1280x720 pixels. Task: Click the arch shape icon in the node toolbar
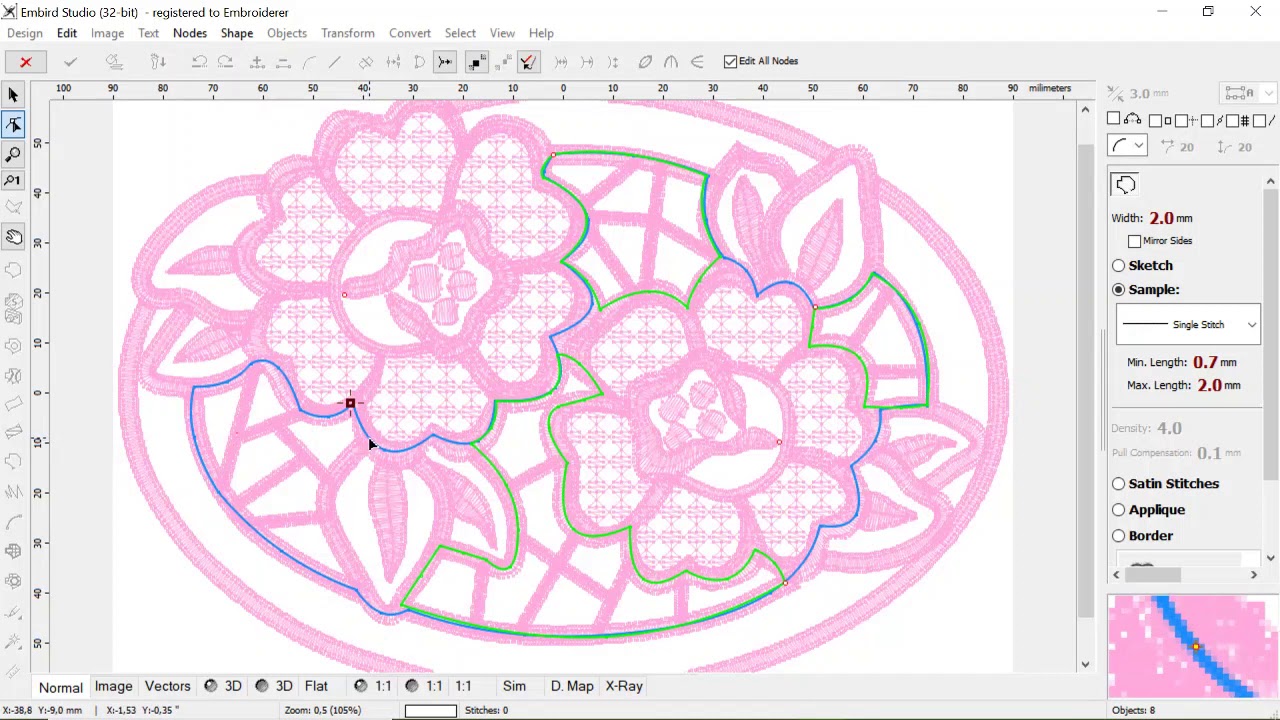point(671,62)
